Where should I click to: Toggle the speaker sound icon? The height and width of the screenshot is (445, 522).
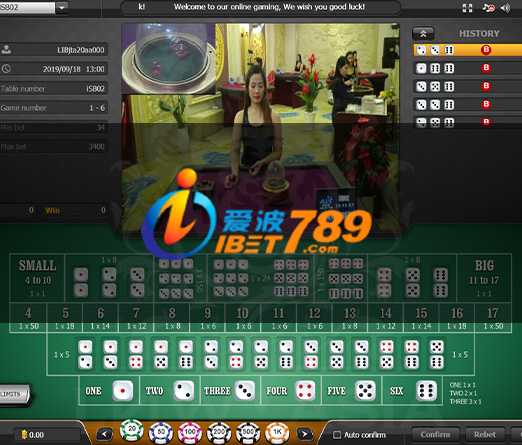click(x=505, y=8)
